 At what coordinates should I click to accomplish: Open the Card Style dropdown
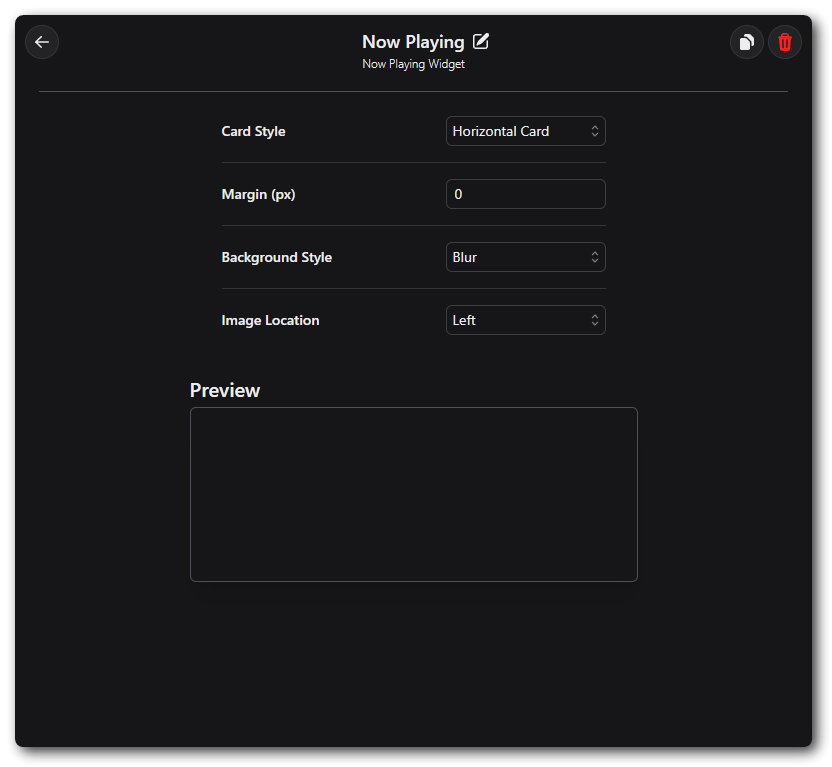[x=525, y=131]
